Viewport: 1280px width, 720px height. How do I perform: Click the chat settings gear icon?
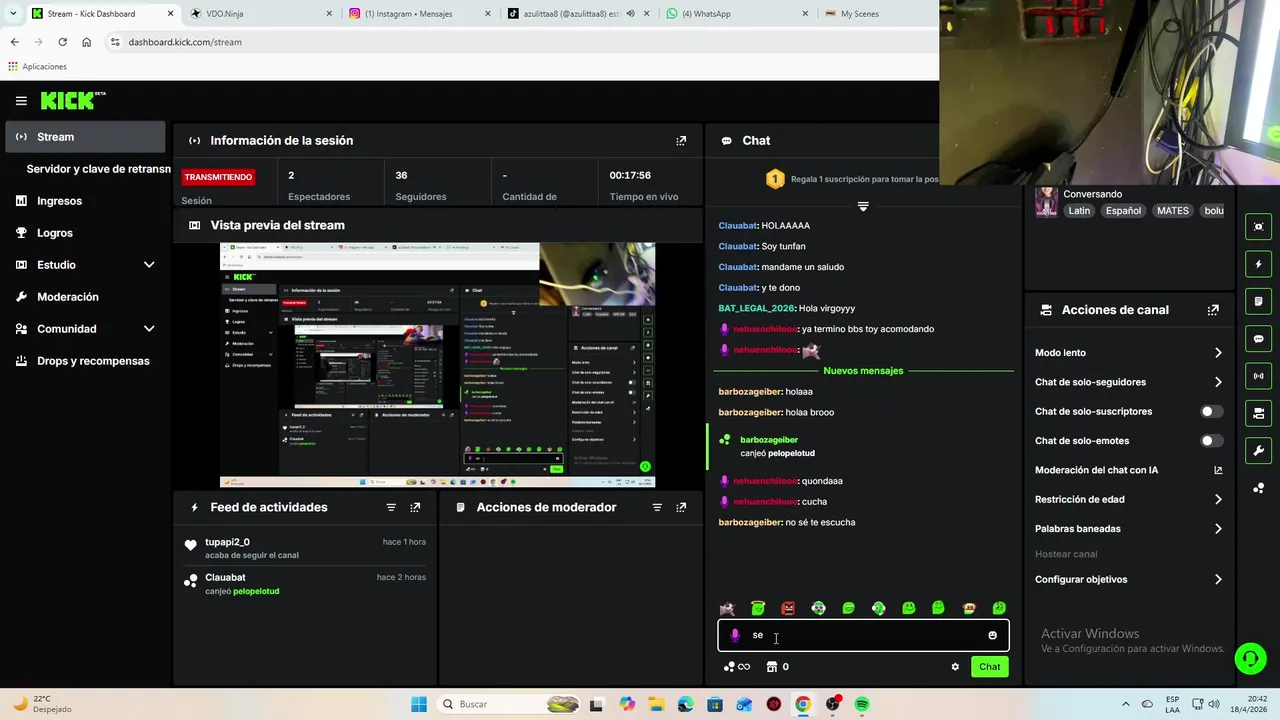tap(955, 667)
